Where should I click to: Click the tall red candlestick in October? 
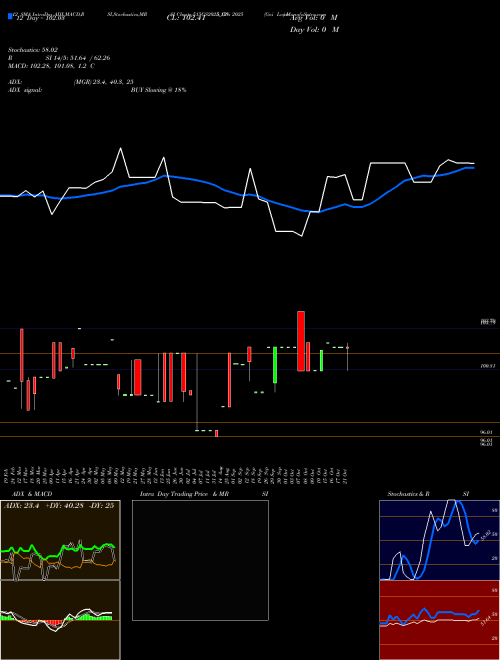coord(301,341)
